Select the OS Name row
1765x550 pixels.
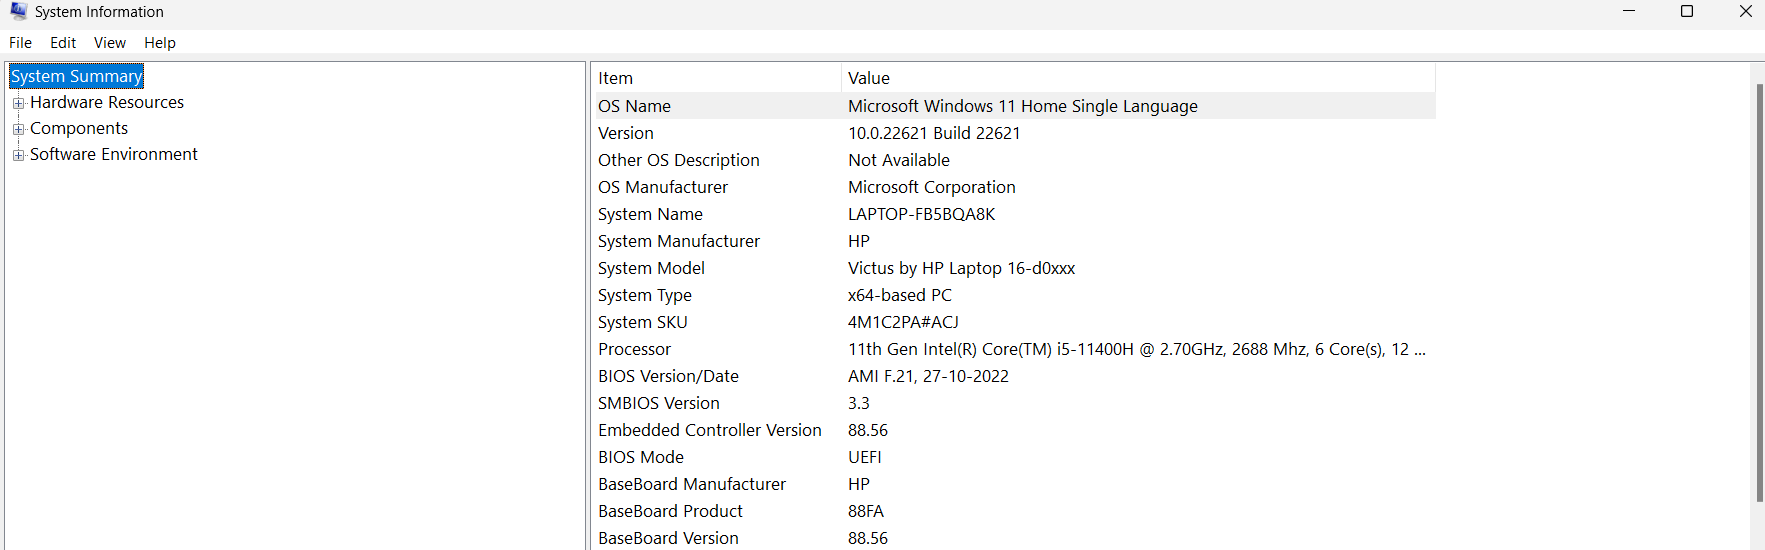tap(635, 106)
